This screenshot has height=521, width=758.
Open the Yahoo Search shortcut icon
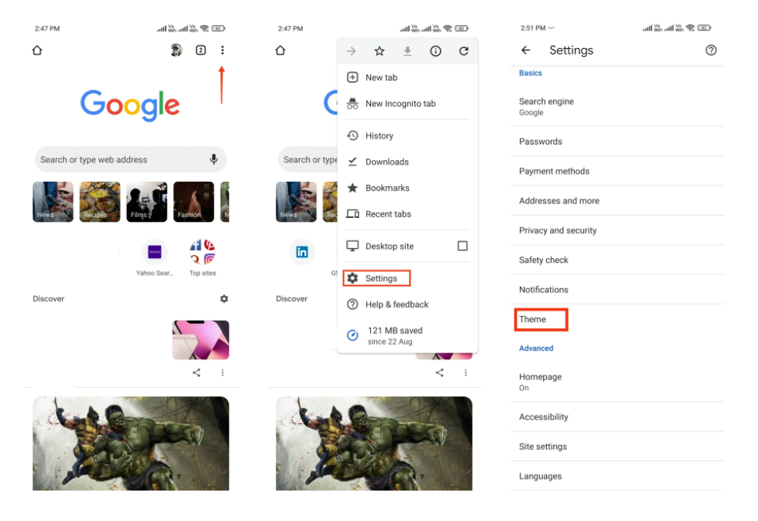pyautogui.click(x=154, y=252)
